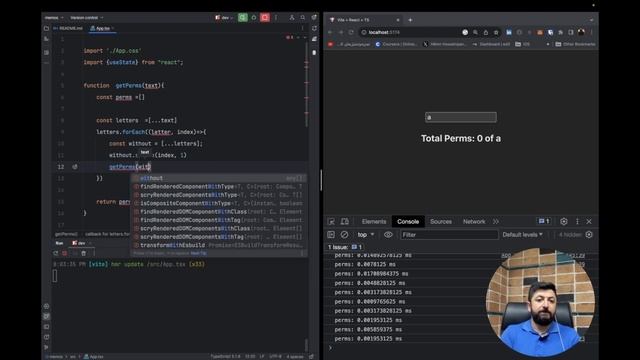Click the zoom magnifier icon in address bar
Screen dimensions: 640x360
[x=475, y=32]
